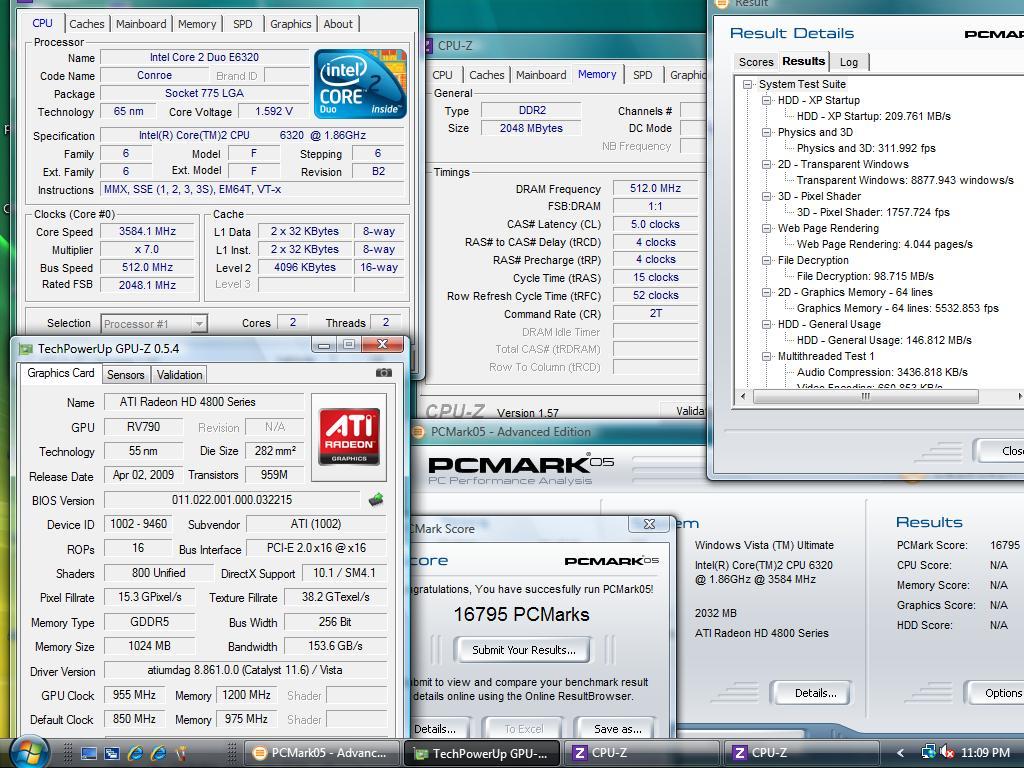Select row HDD - General Usage: 146.812 MB/s
The width and height of the screenshot is (1024, 768).
click(x=884, y=340)
